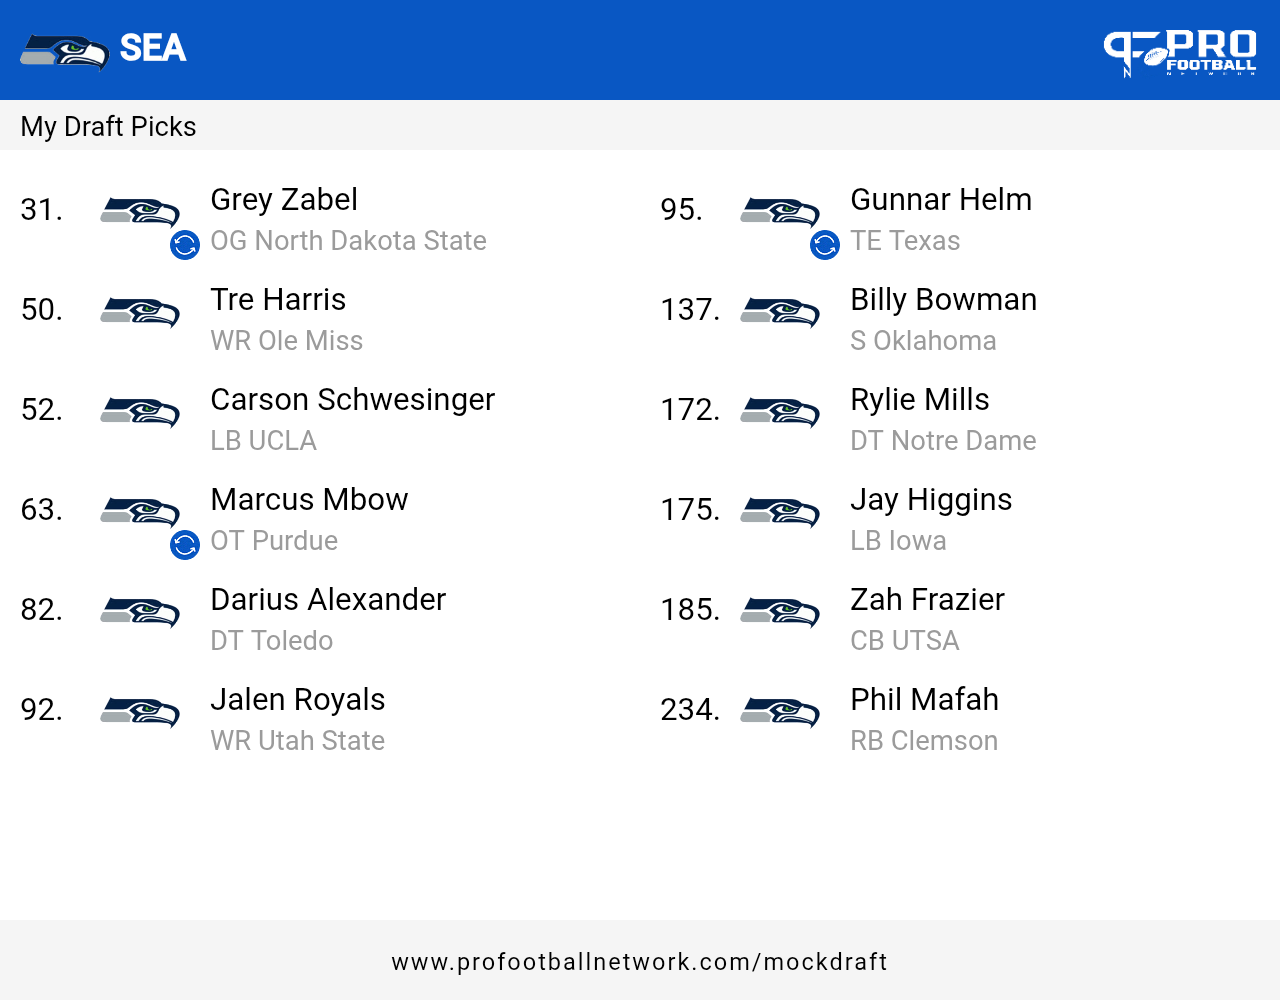Click the Seahawks logo for pick 137

780,312
